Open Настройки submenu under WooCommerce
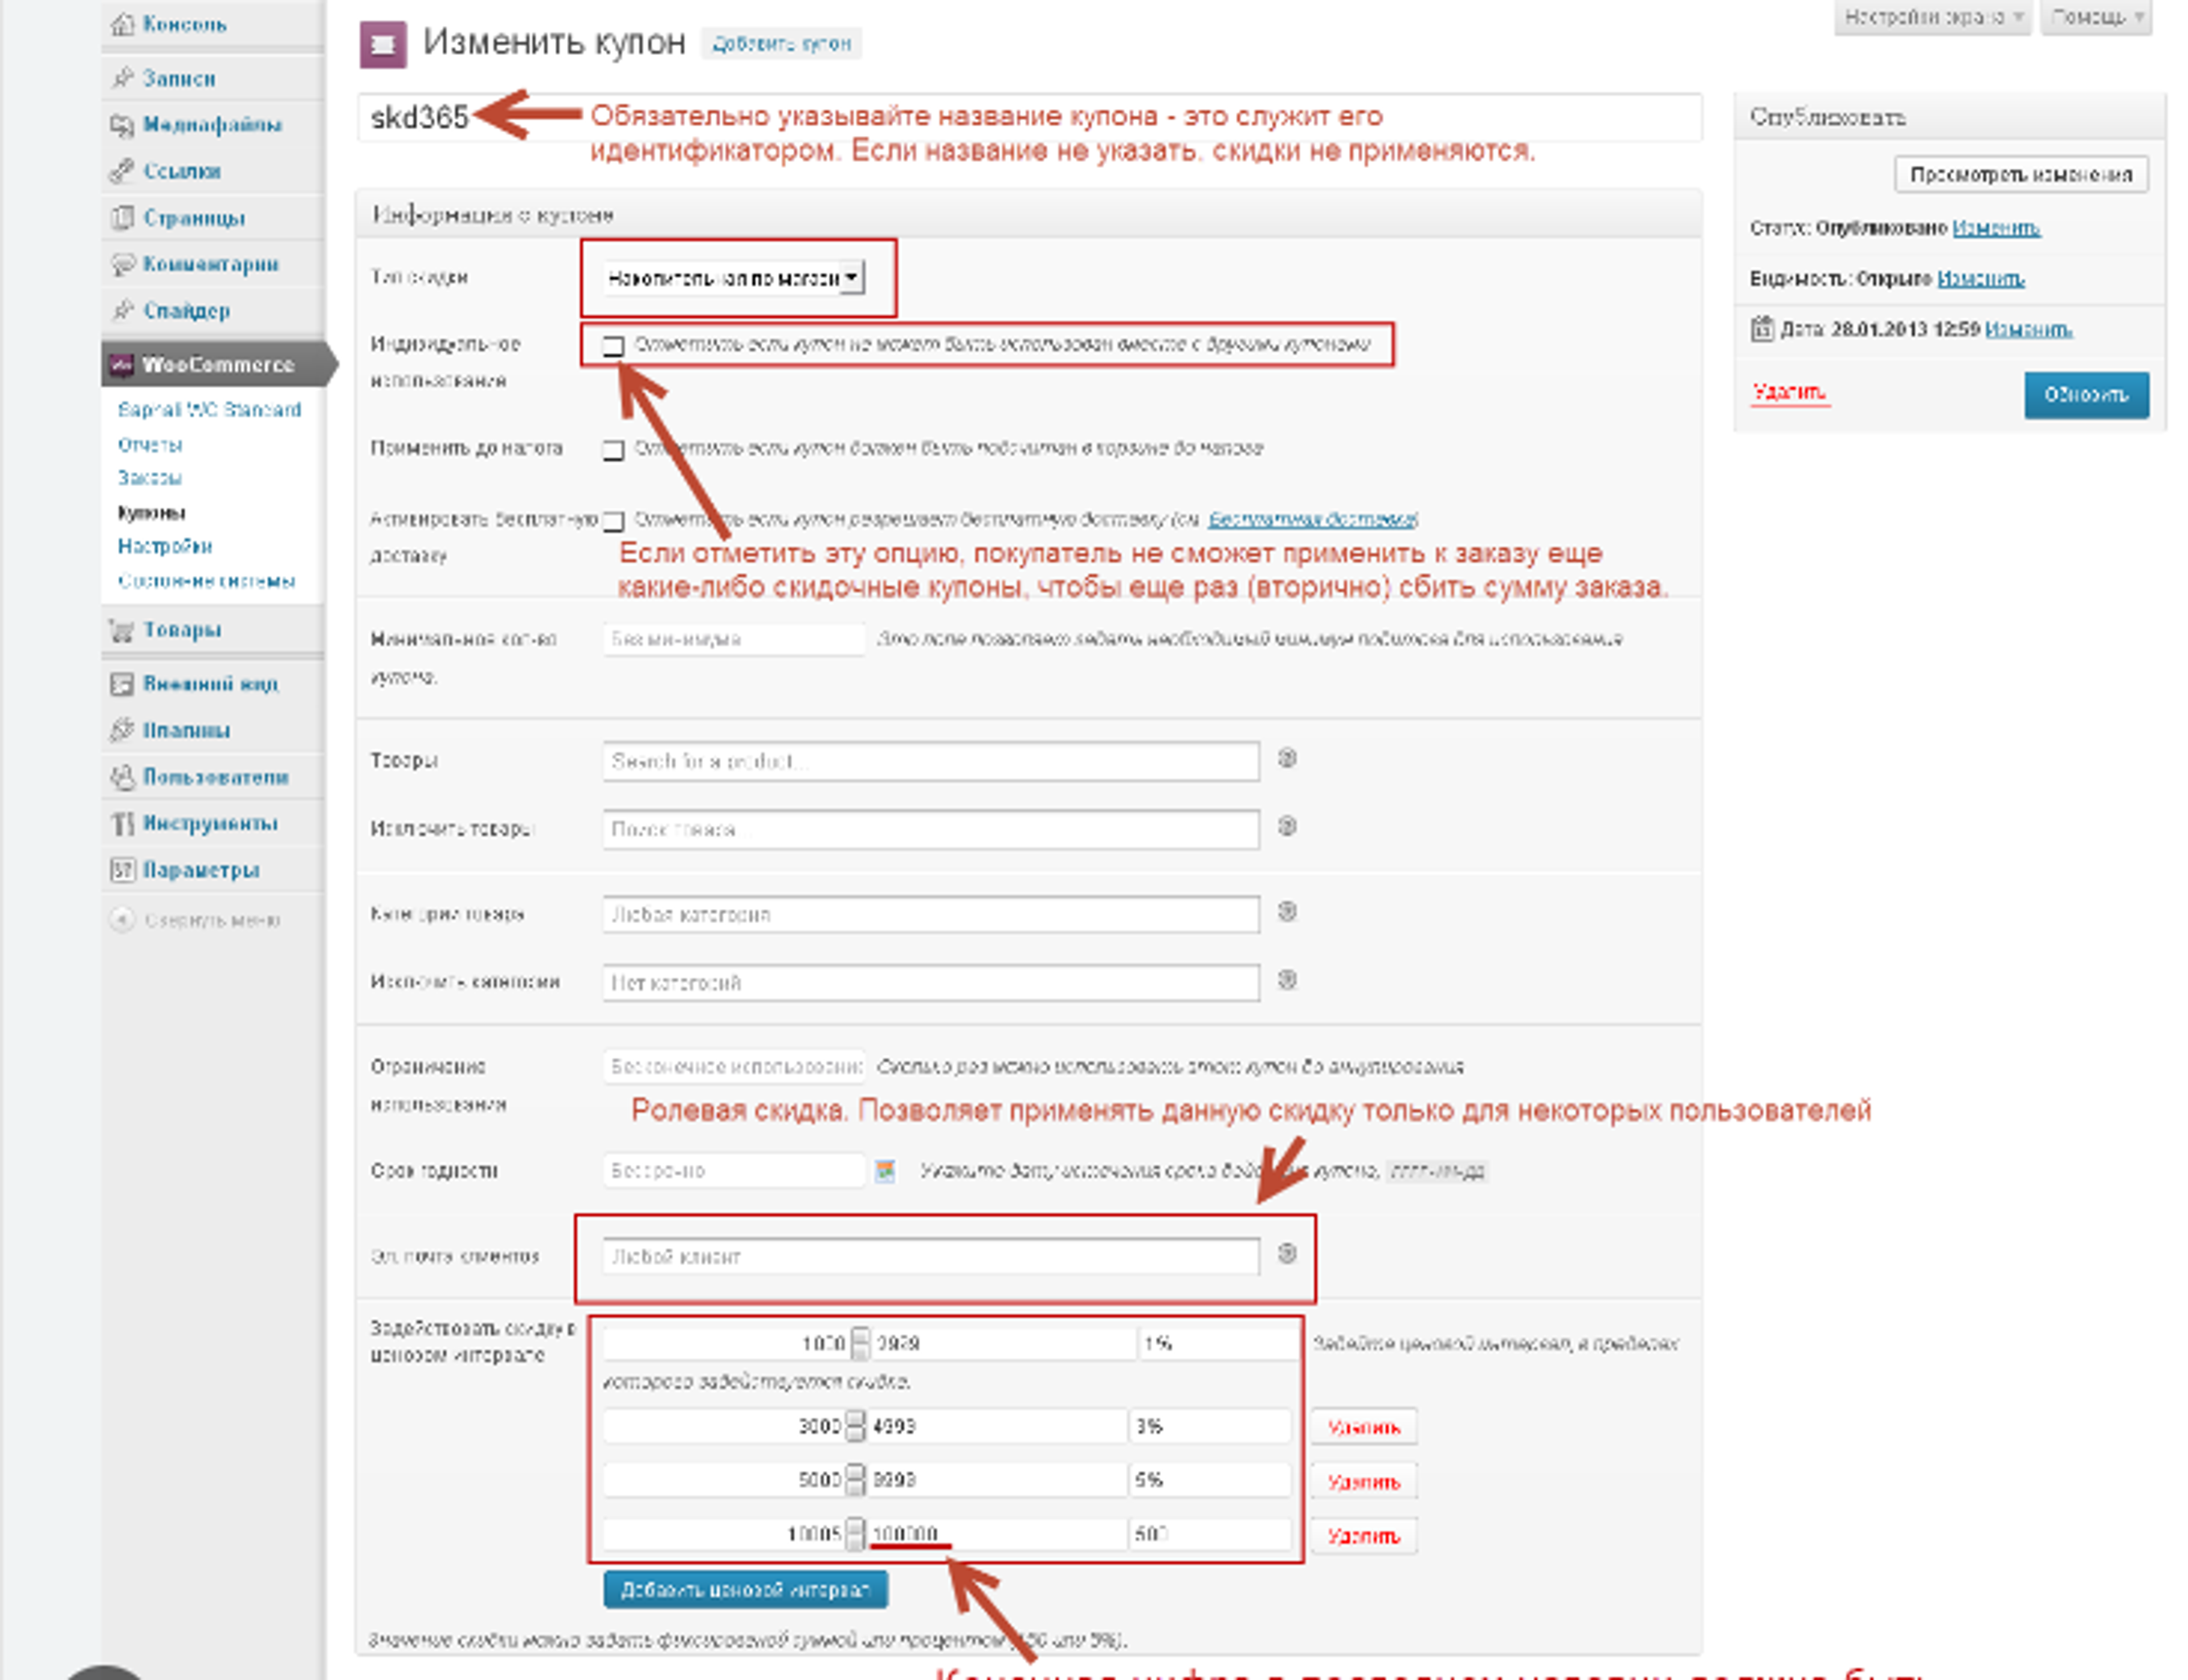The width and height of the screenshot is (2188, 1680). [x=165, y=546]
